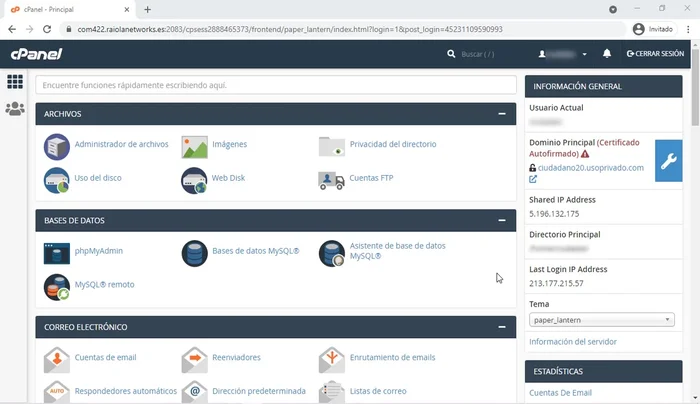Open the Listas de correo link

pyautogui.click(x=378, y=391)
